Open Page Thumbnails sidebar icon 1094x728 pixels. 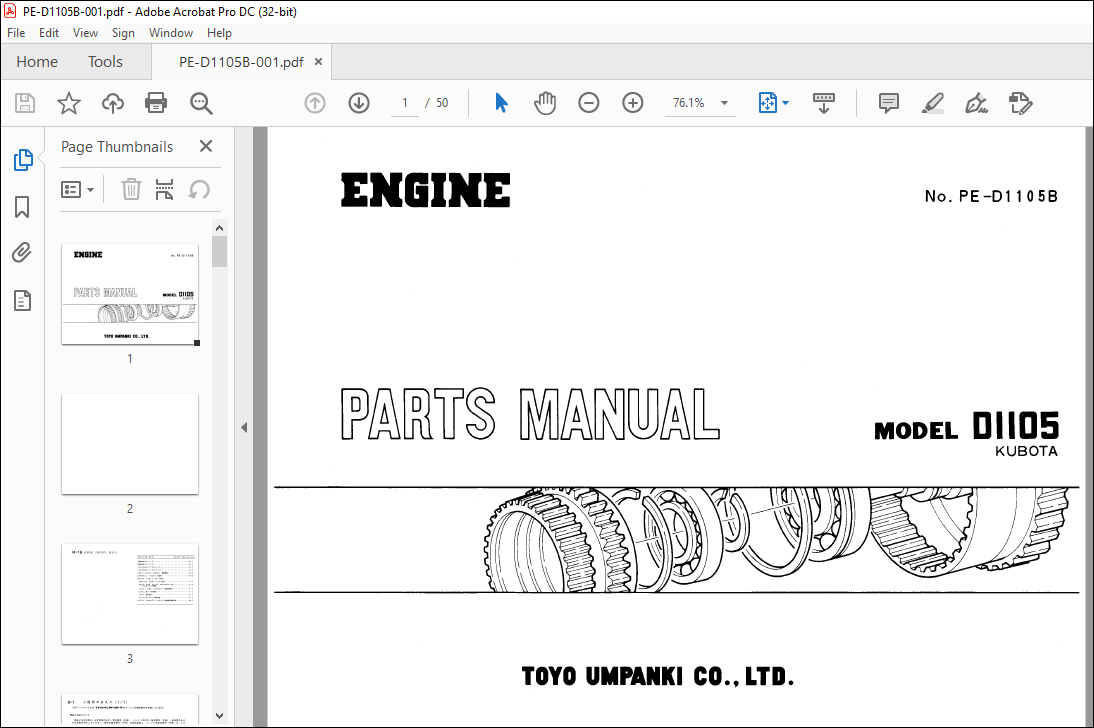click(x=22, y=160)
